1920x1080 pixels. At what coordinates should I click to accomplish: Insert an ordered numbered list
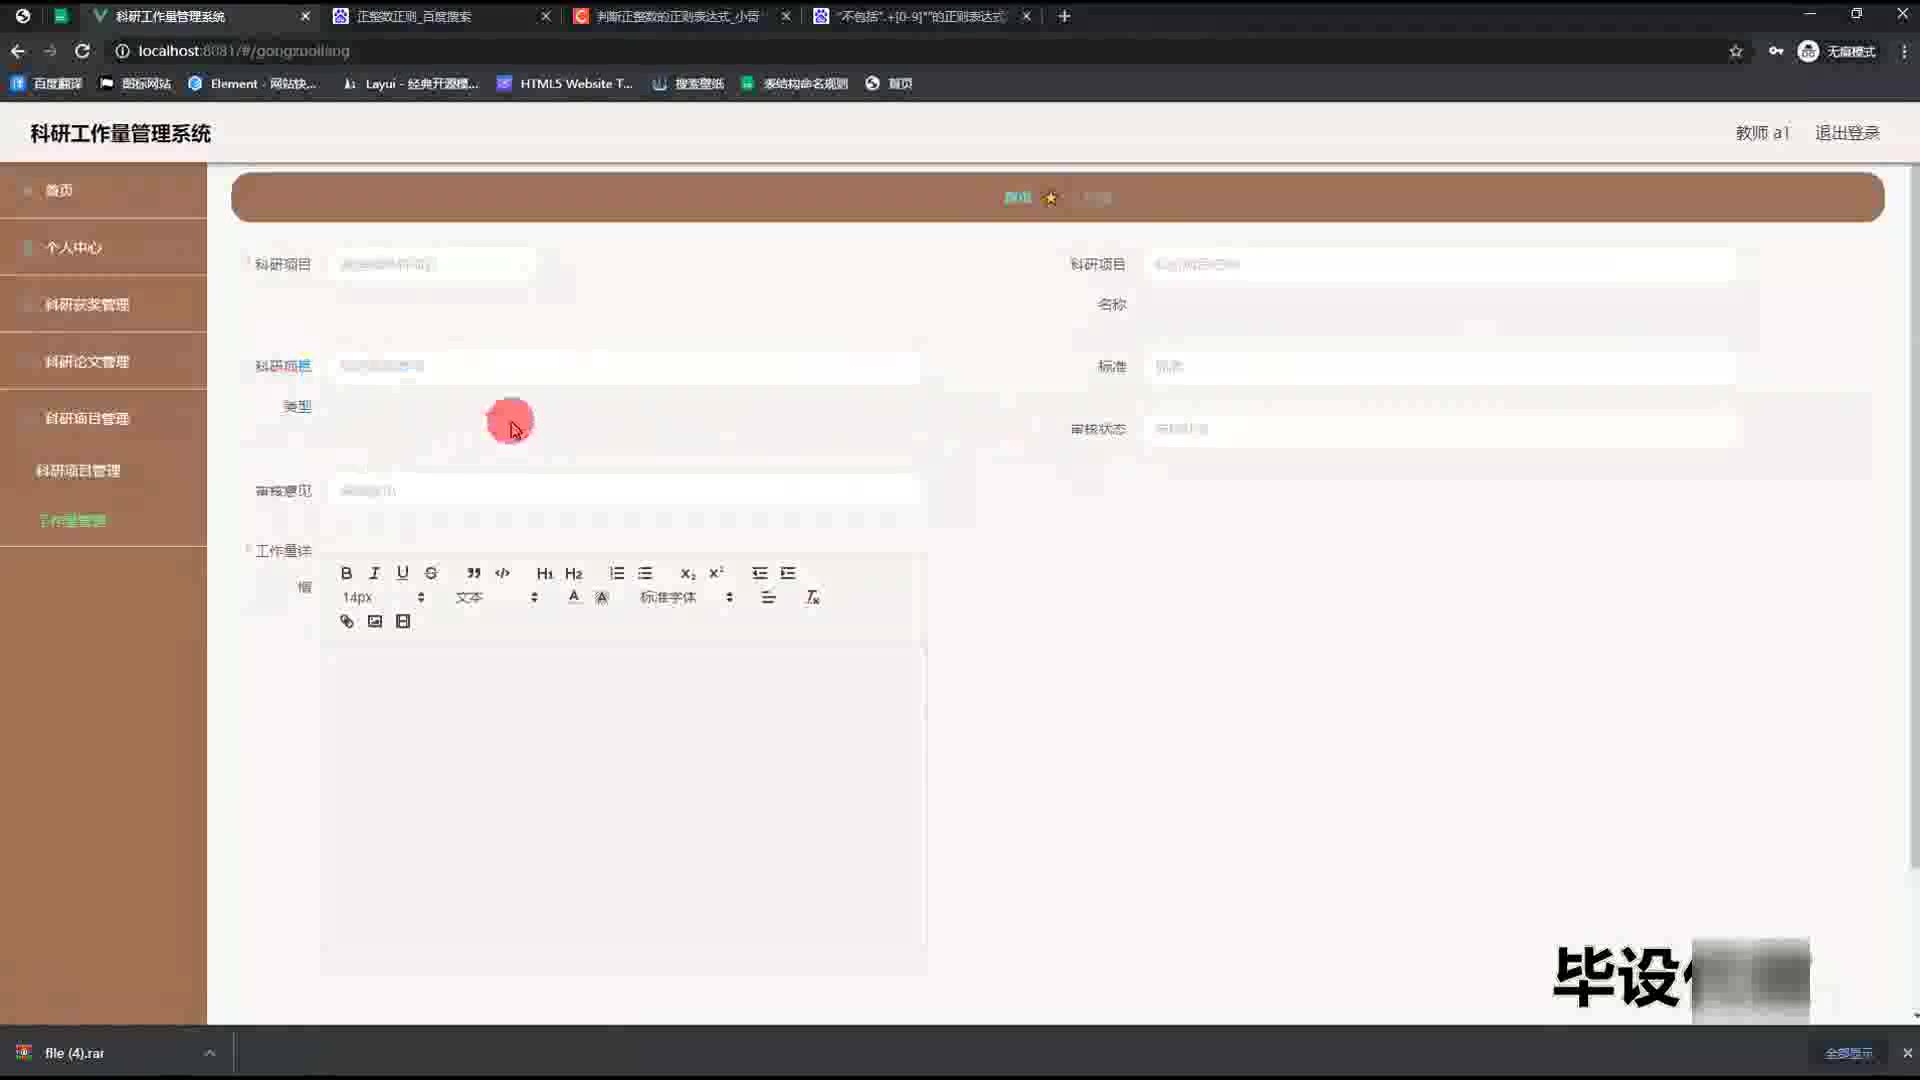pyautogui.click(x=616, y=573)
